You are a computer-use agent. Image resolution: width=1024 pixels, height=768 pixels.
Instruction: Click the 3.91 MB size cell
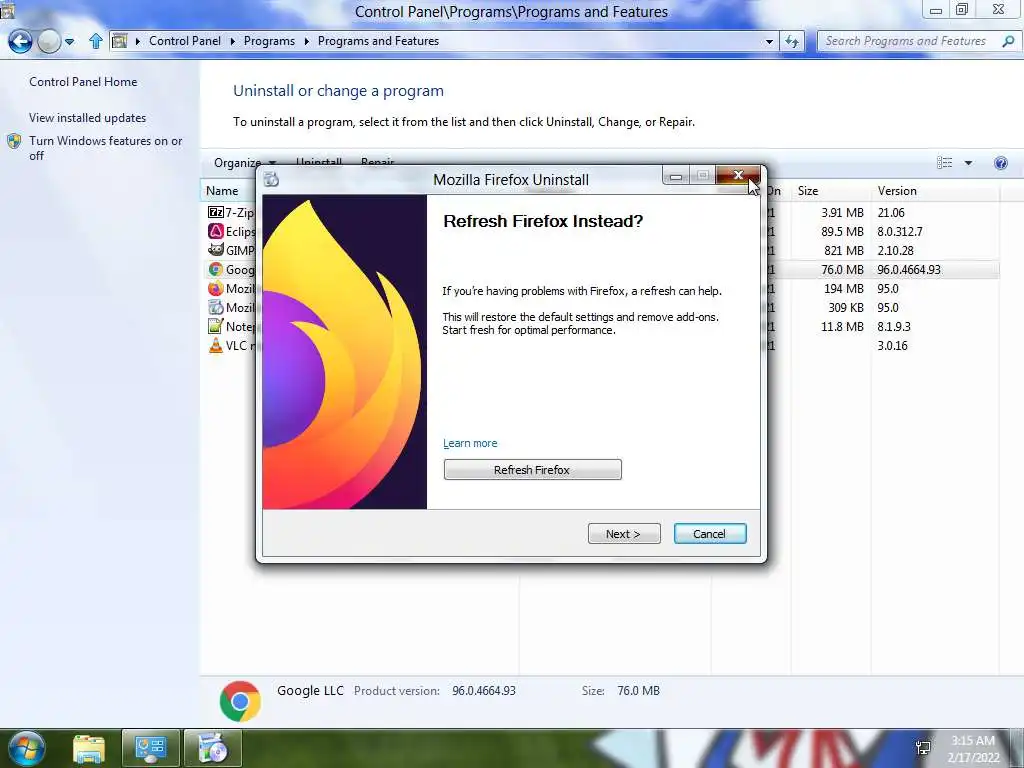842,212
